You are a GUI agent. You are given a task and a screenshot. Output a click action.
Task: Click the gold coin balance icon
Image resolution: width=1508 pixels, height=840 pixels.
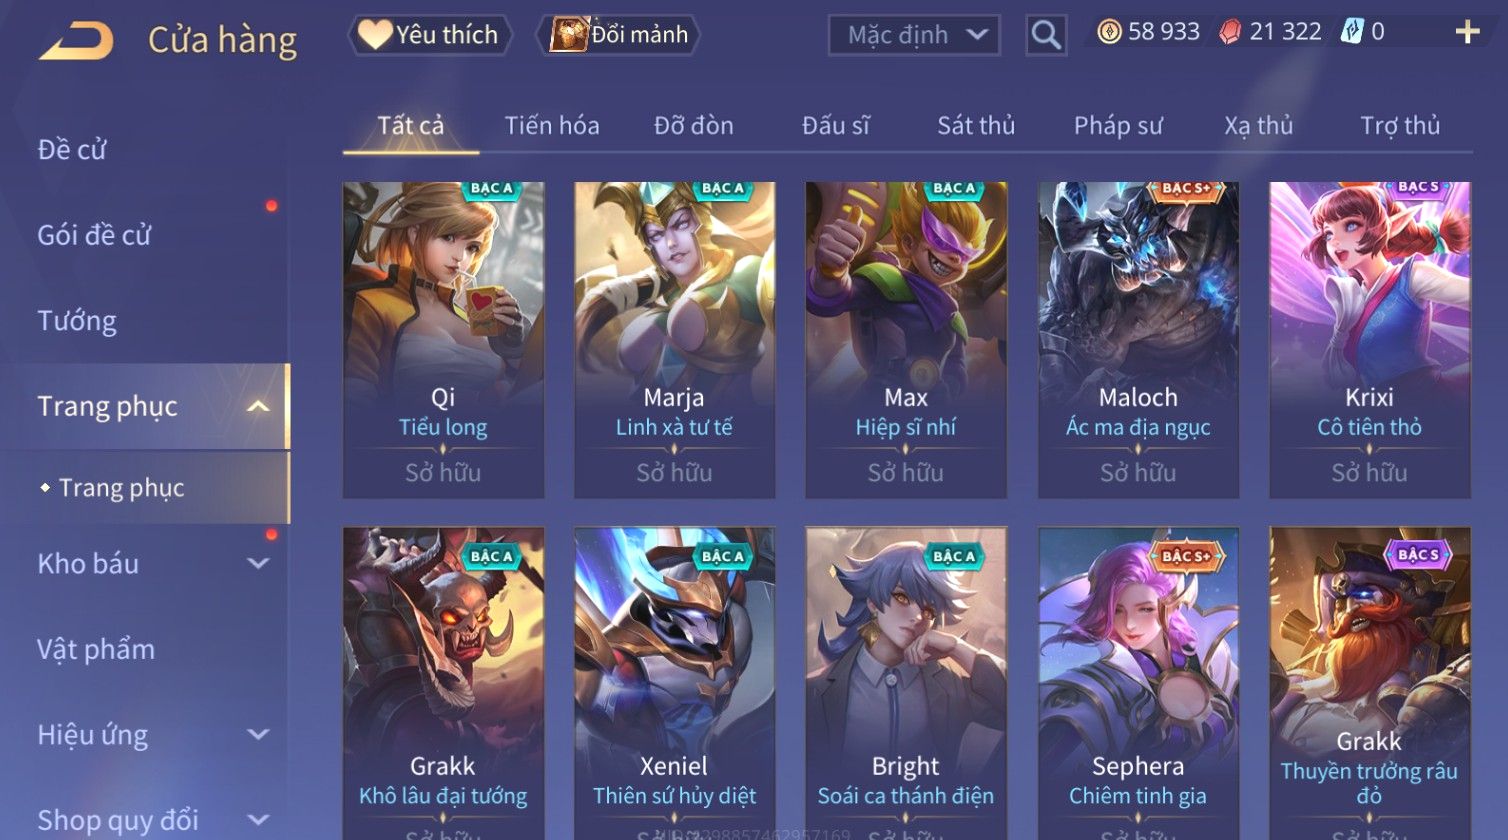[1109, 32]
